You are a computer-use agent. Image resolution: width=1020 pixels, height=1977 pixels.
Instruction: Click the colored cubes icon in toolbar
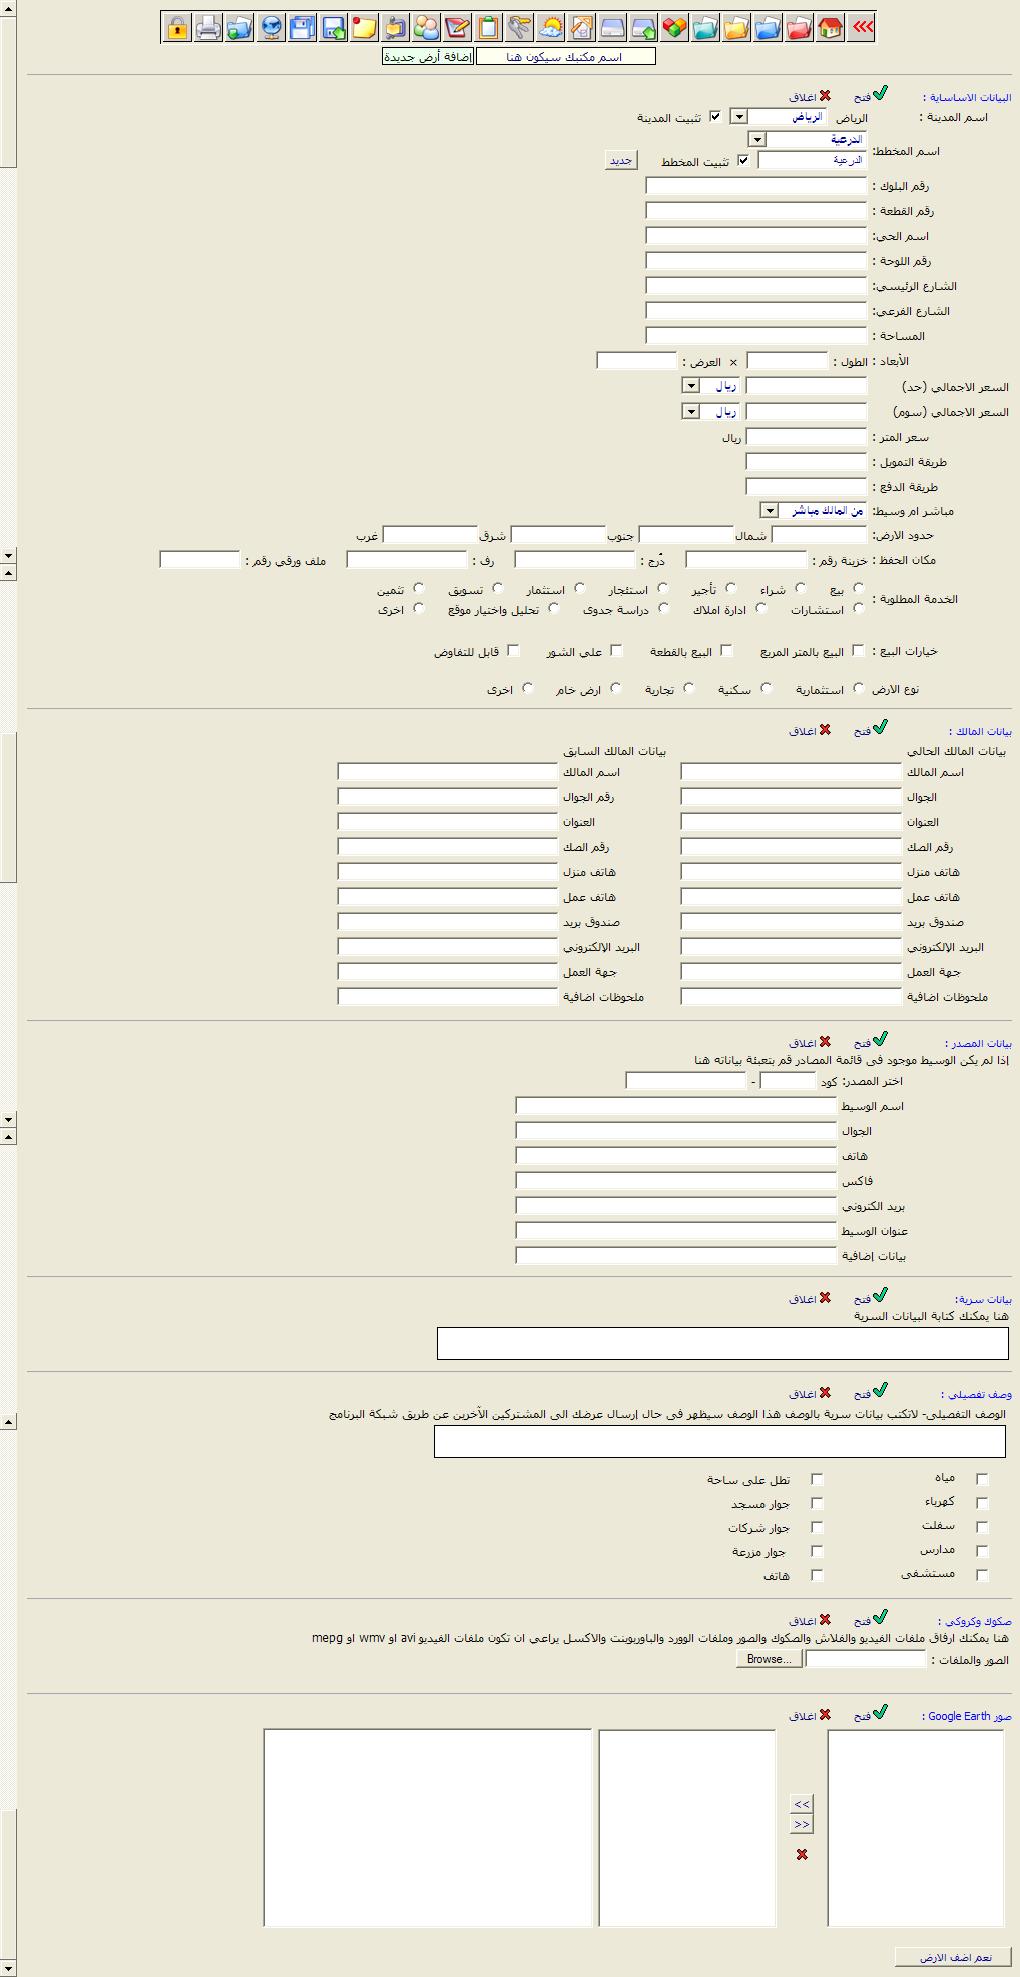coord(675,27)
